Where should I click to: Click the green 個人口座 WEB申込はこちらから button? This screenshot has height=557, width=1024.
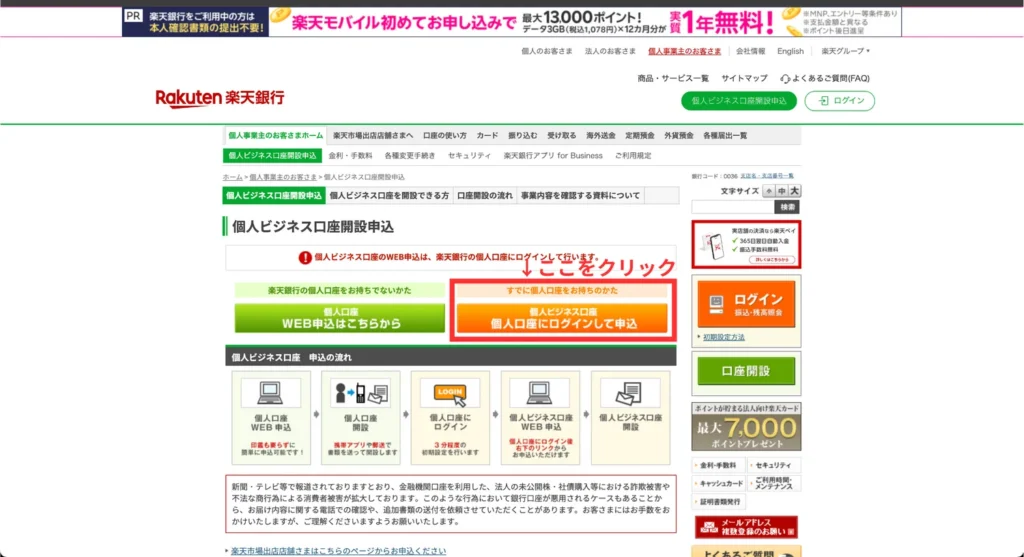click(x=340, y=318)
